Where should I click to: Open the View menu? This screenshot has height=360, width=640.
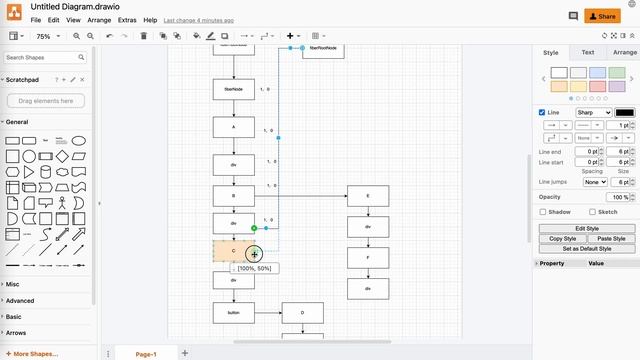tap(73, 20)
